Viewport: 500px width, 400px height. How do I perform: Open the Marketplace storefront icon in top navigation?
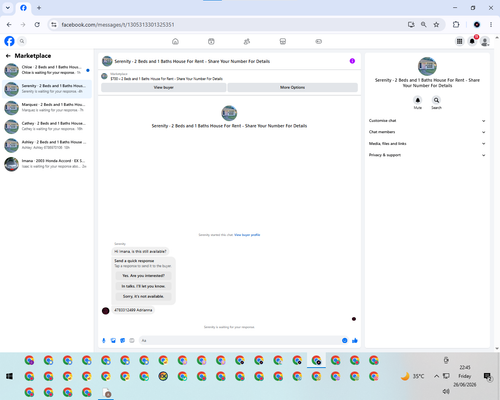283,41
